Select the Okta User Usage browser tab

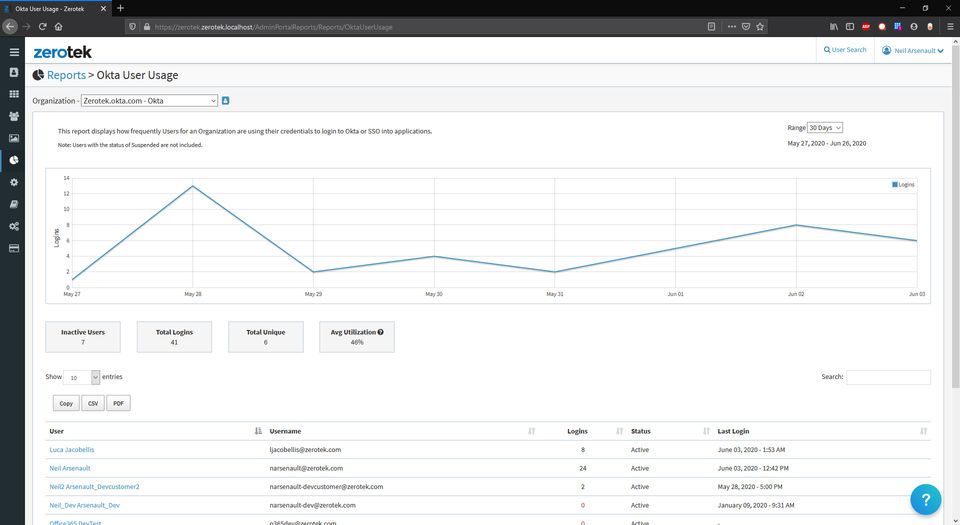point(55,9)
